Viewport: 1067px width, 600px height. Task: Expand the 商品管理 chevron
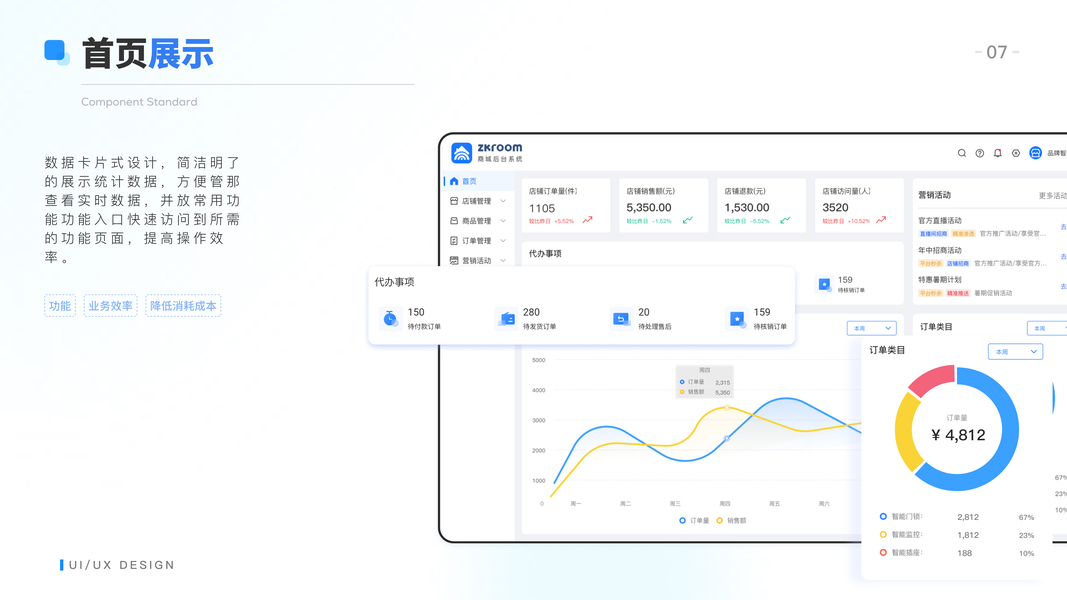pos(503,221)
